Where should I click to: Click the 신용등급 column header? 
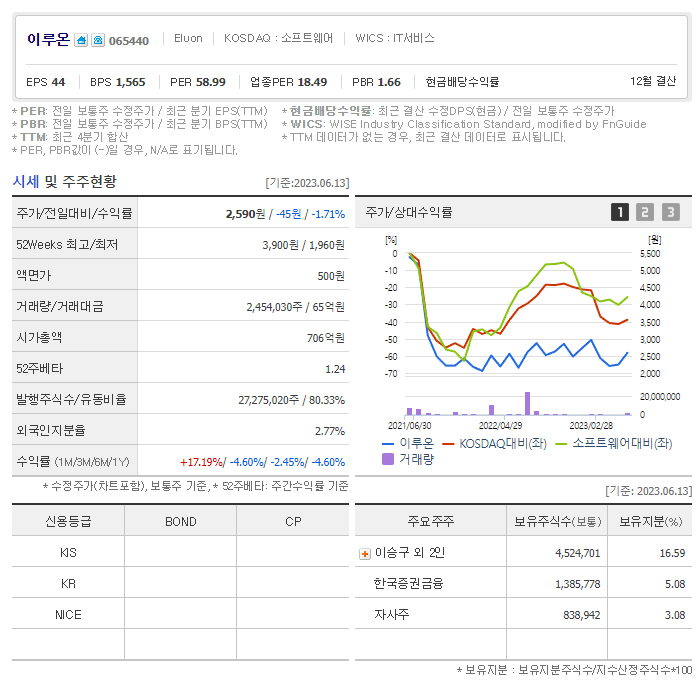[x=68, y=522]
